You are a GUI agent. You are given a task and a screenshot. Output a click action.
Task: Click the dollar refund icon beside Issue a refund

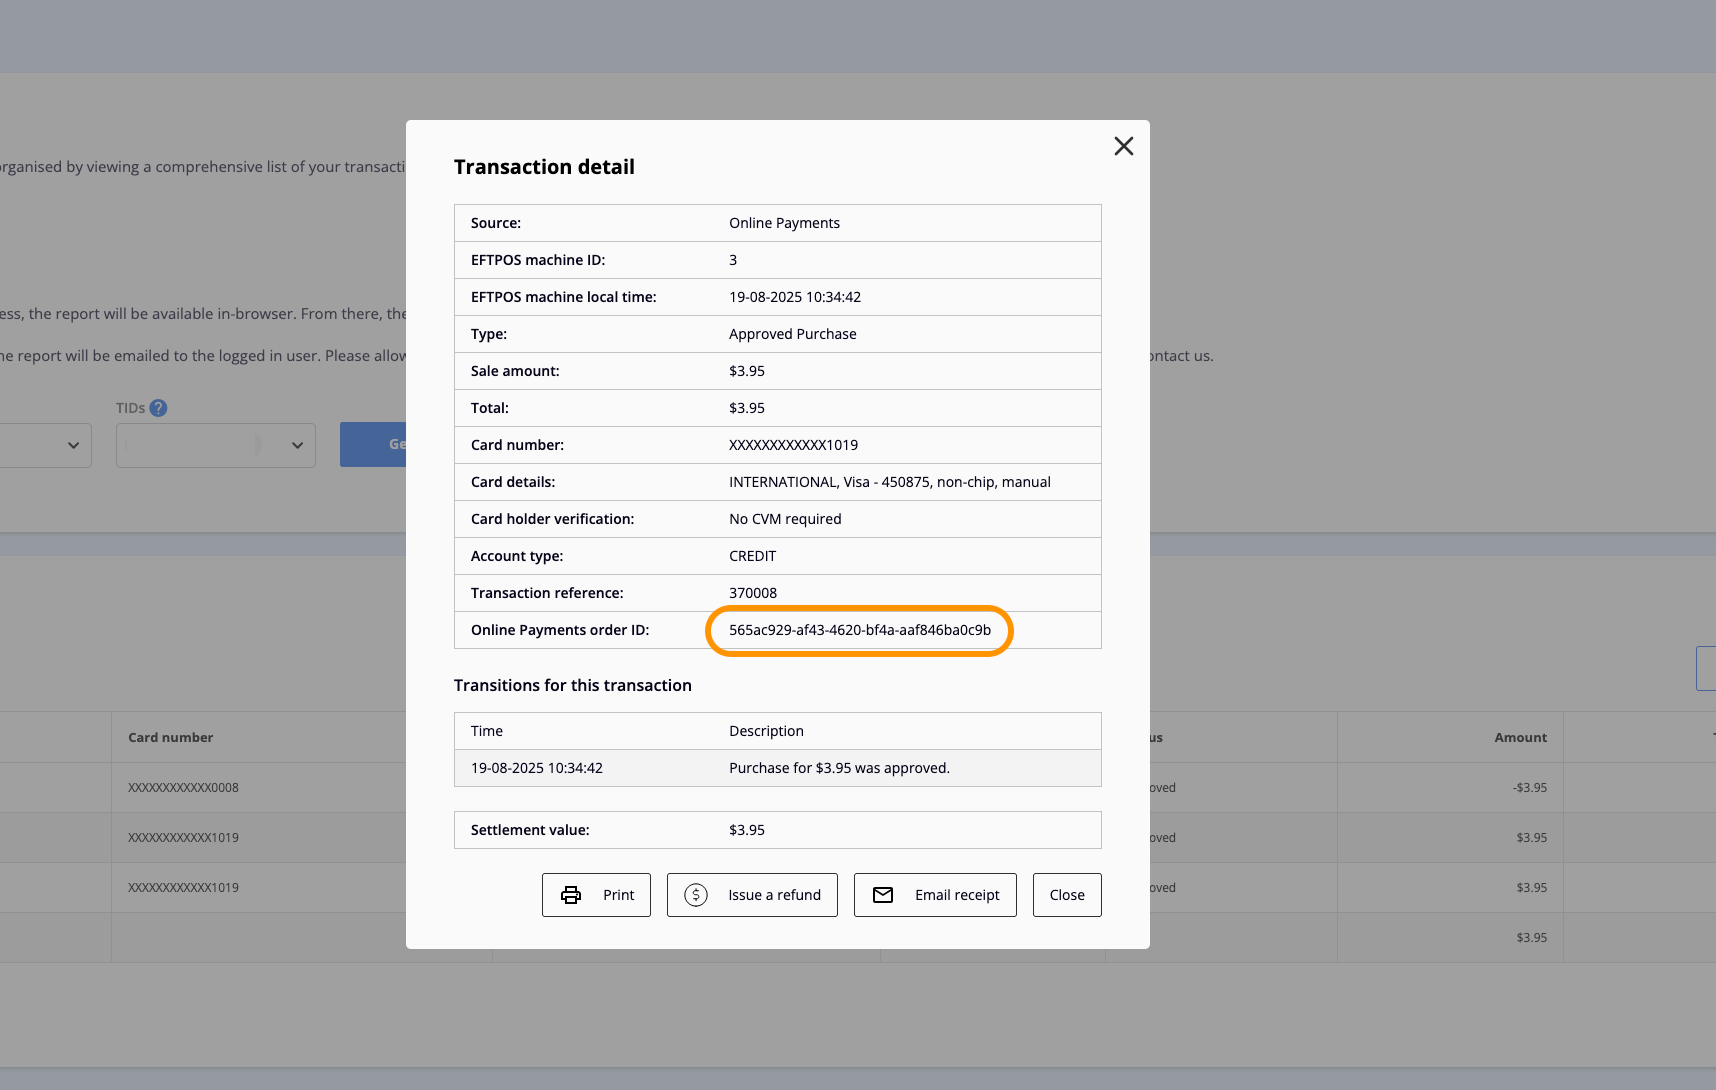(x=695, y=895)
